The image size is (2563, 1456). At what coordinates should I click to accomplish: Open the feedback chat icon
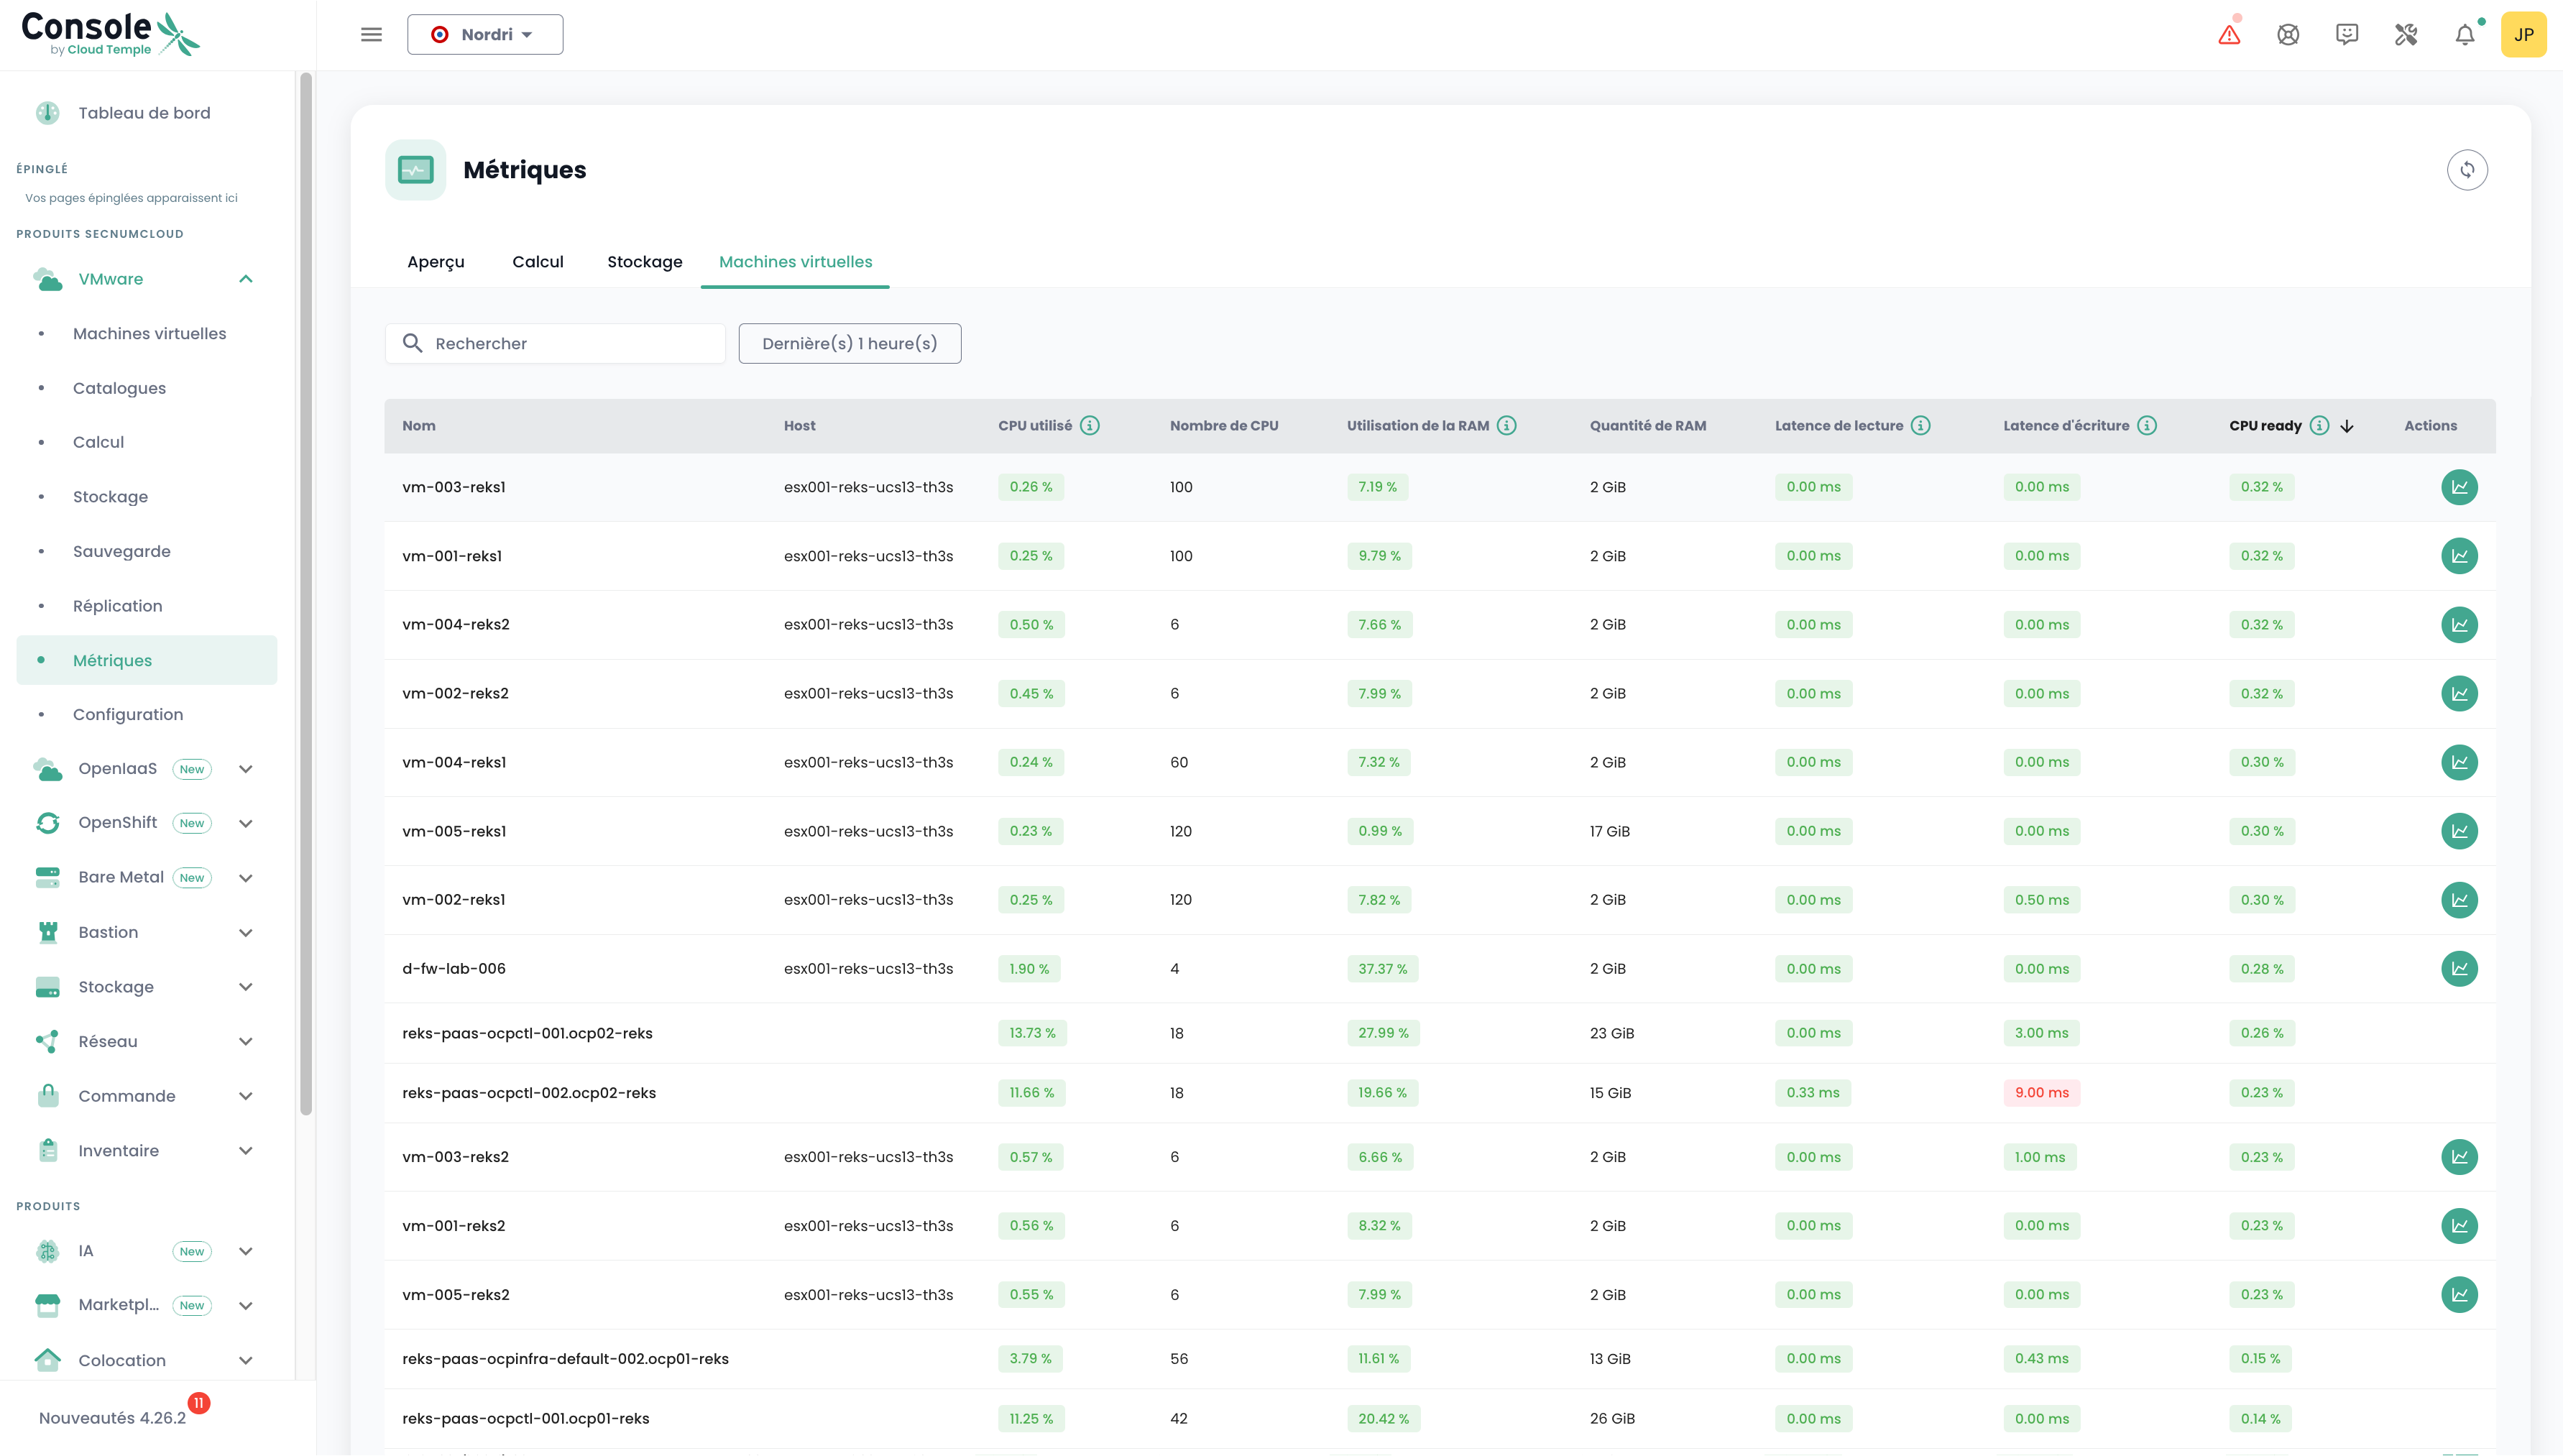[x=2347, y=35]
